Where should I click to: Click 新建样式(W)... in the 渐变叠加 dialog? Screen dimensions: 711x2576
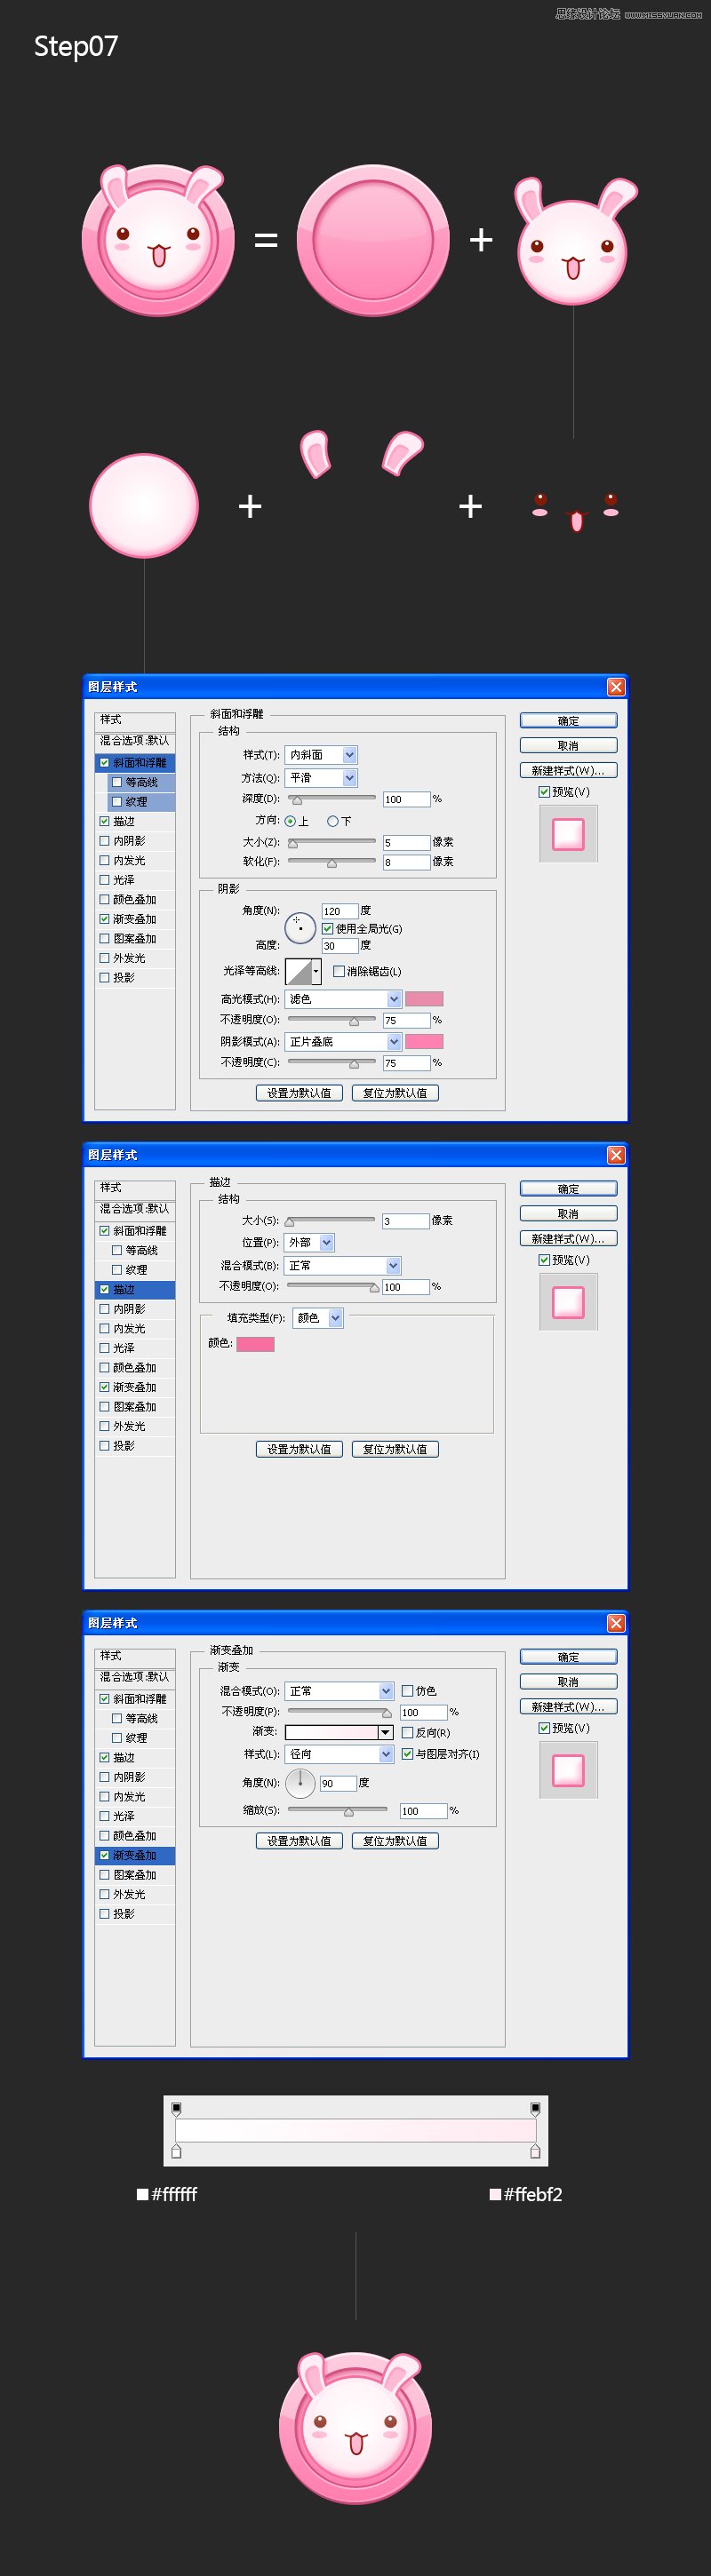568,1707
